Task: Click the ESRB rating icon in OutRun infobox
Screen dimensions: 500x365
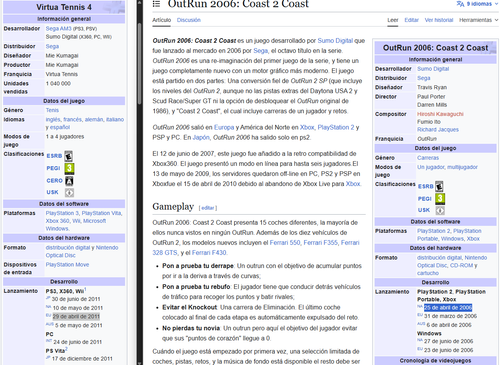Action: [x=439, y=186]
